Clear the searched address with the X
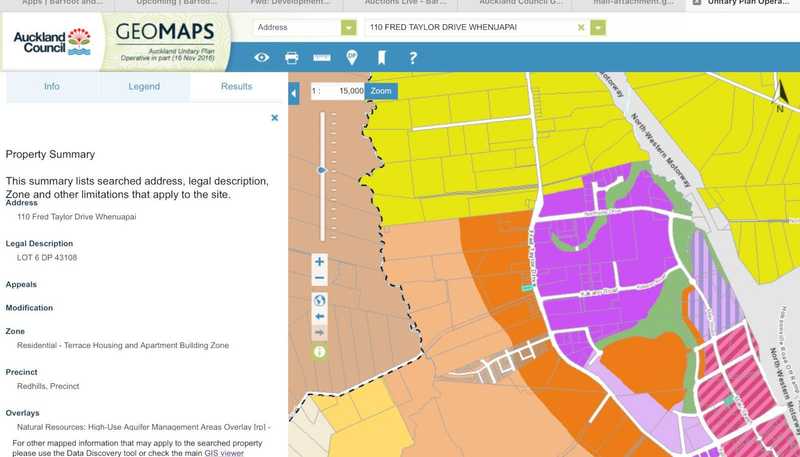The width and height of the screenshot is (800, 457). pos(581,28)
